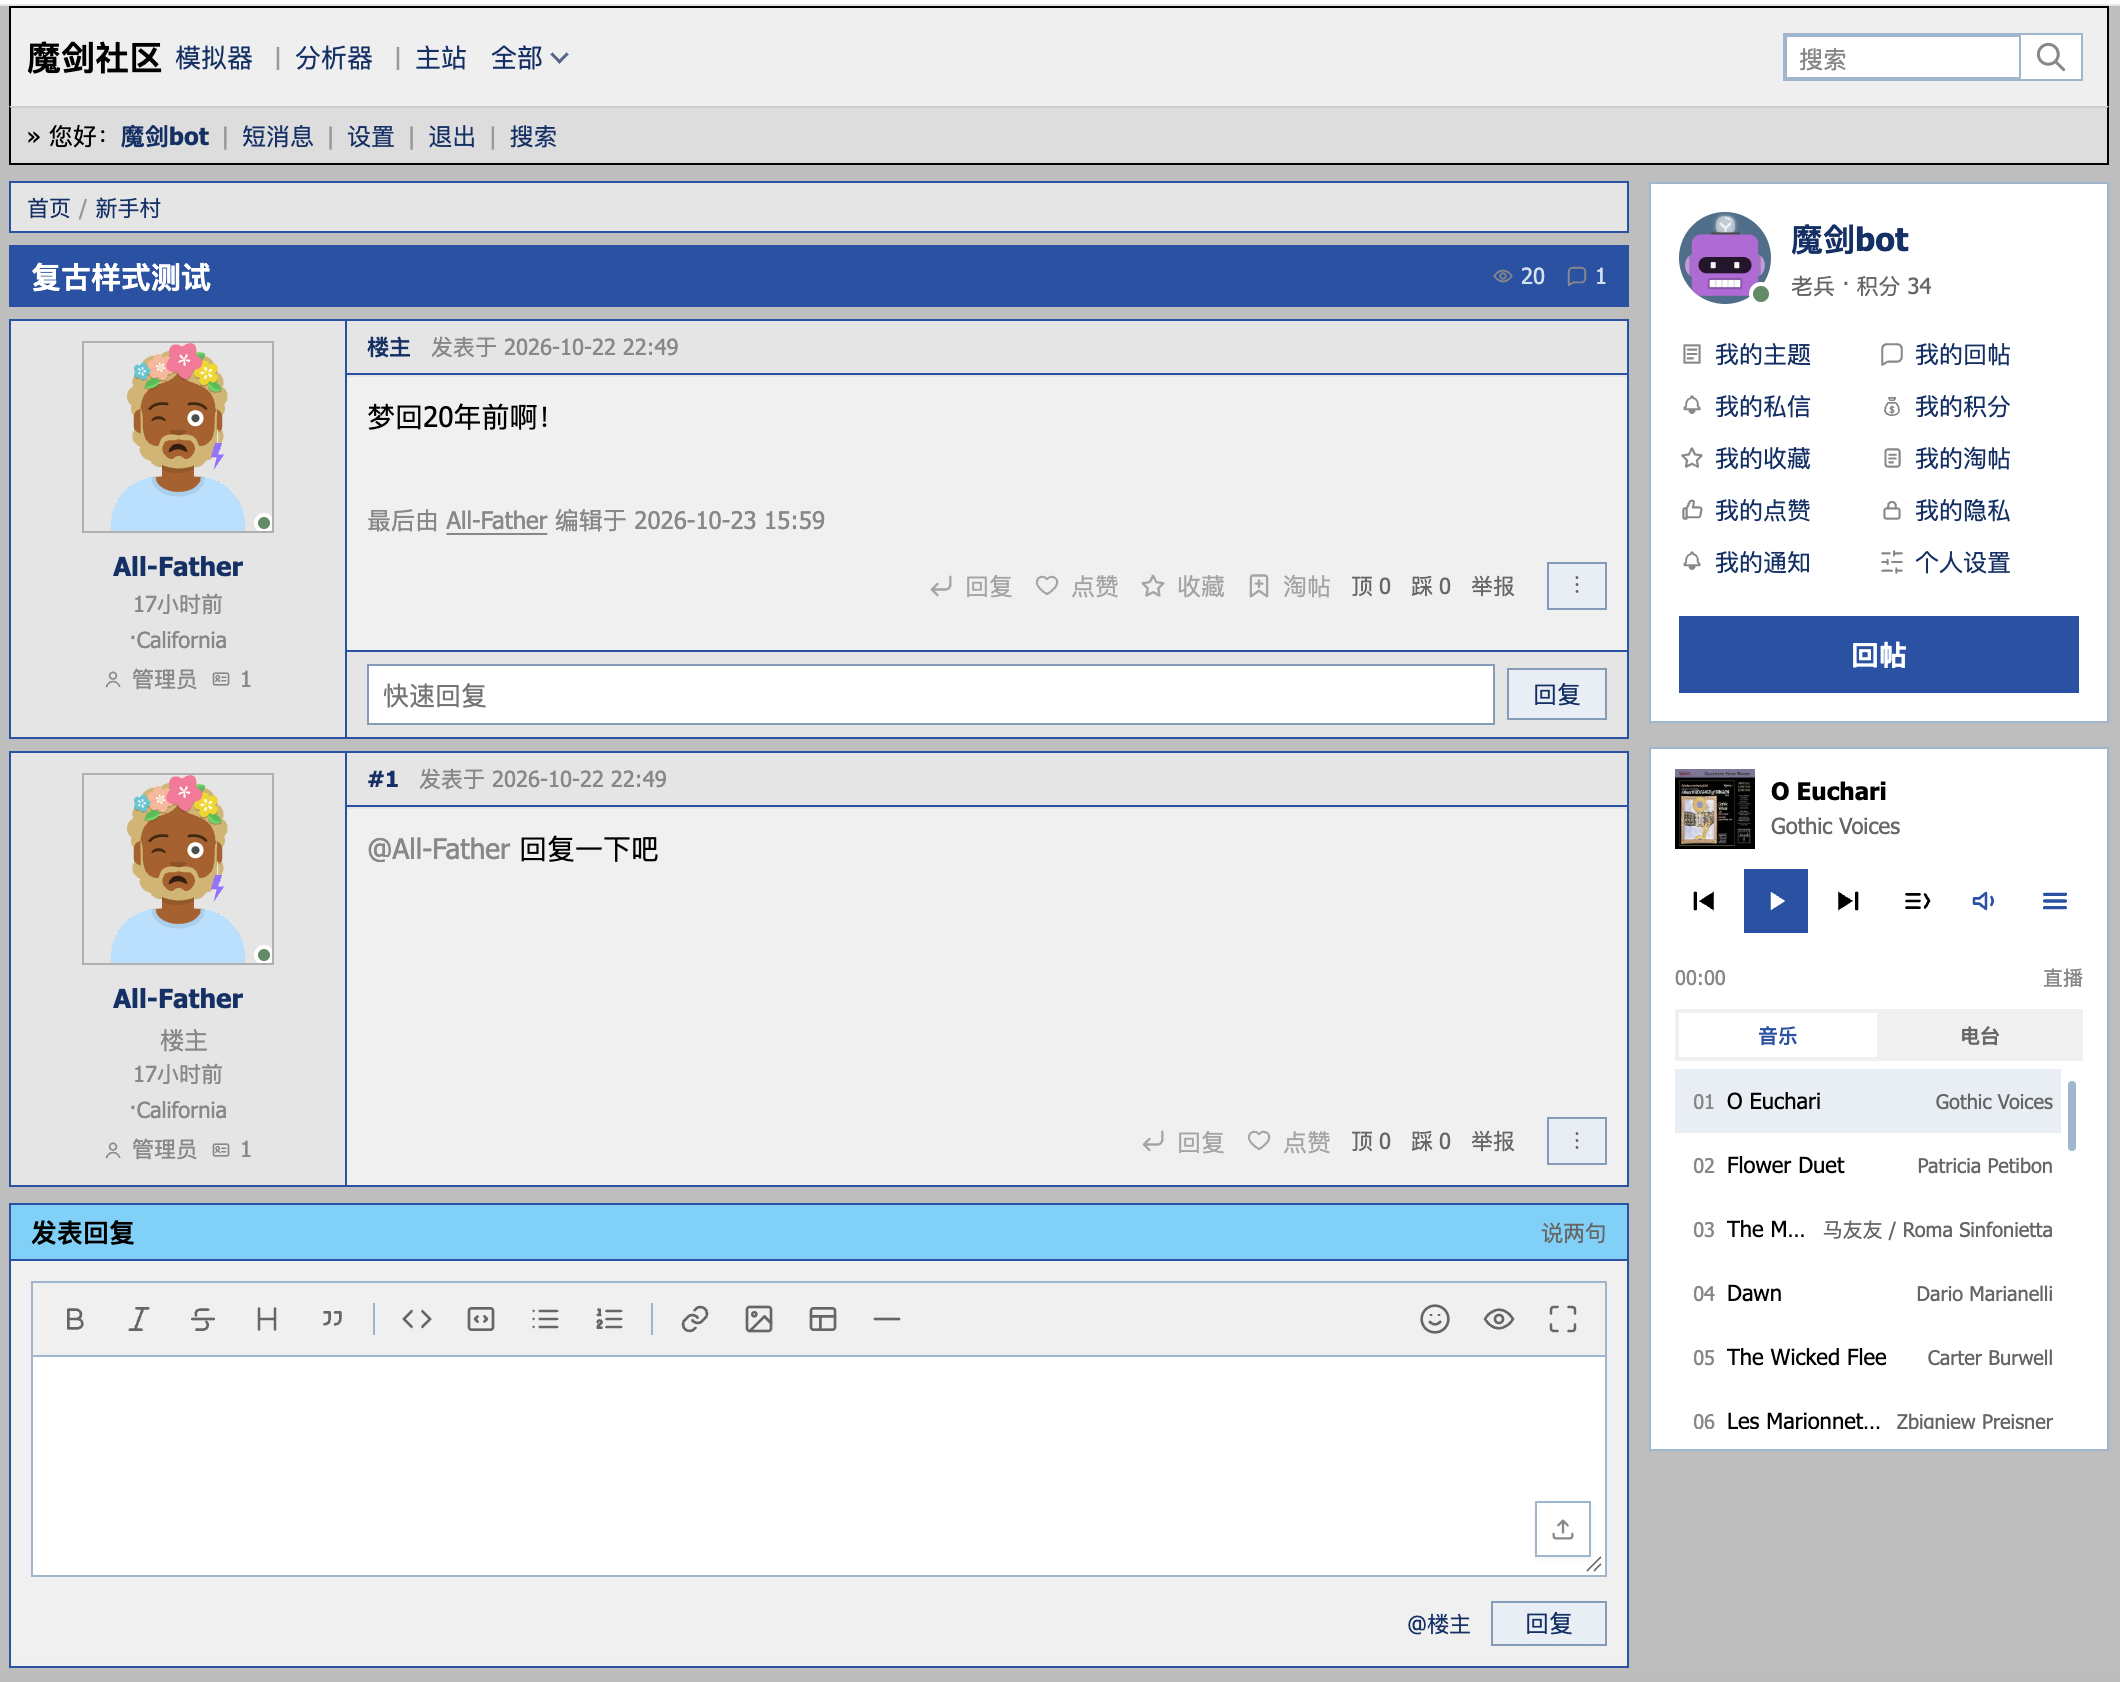
Task: Play the O Euchari track
Action: point(1776,901)
